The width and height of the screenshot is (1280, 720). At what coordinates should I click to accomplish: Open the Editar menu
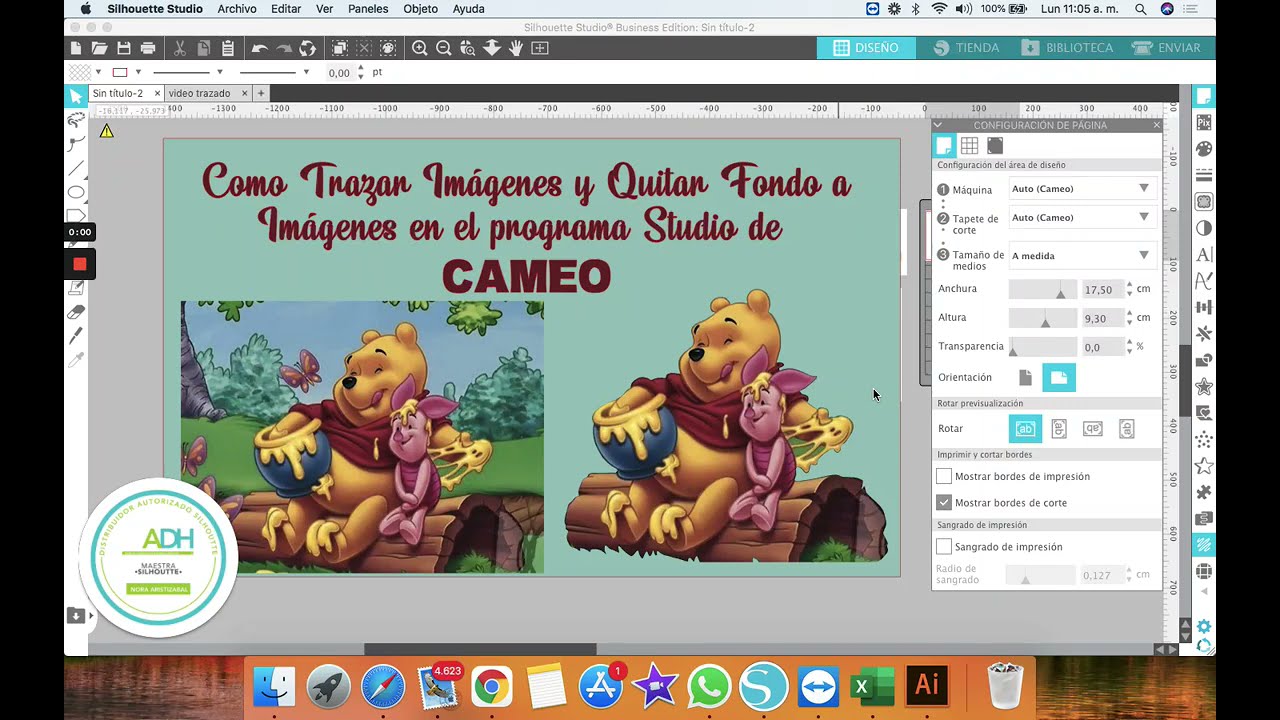point(286,9)
